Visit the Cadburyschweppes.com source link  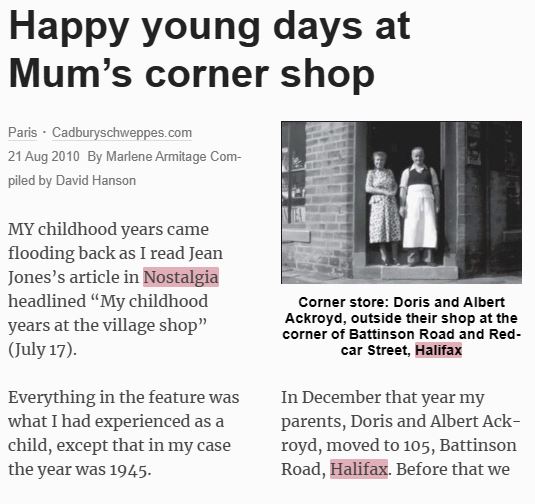click(x=122, y=132)
